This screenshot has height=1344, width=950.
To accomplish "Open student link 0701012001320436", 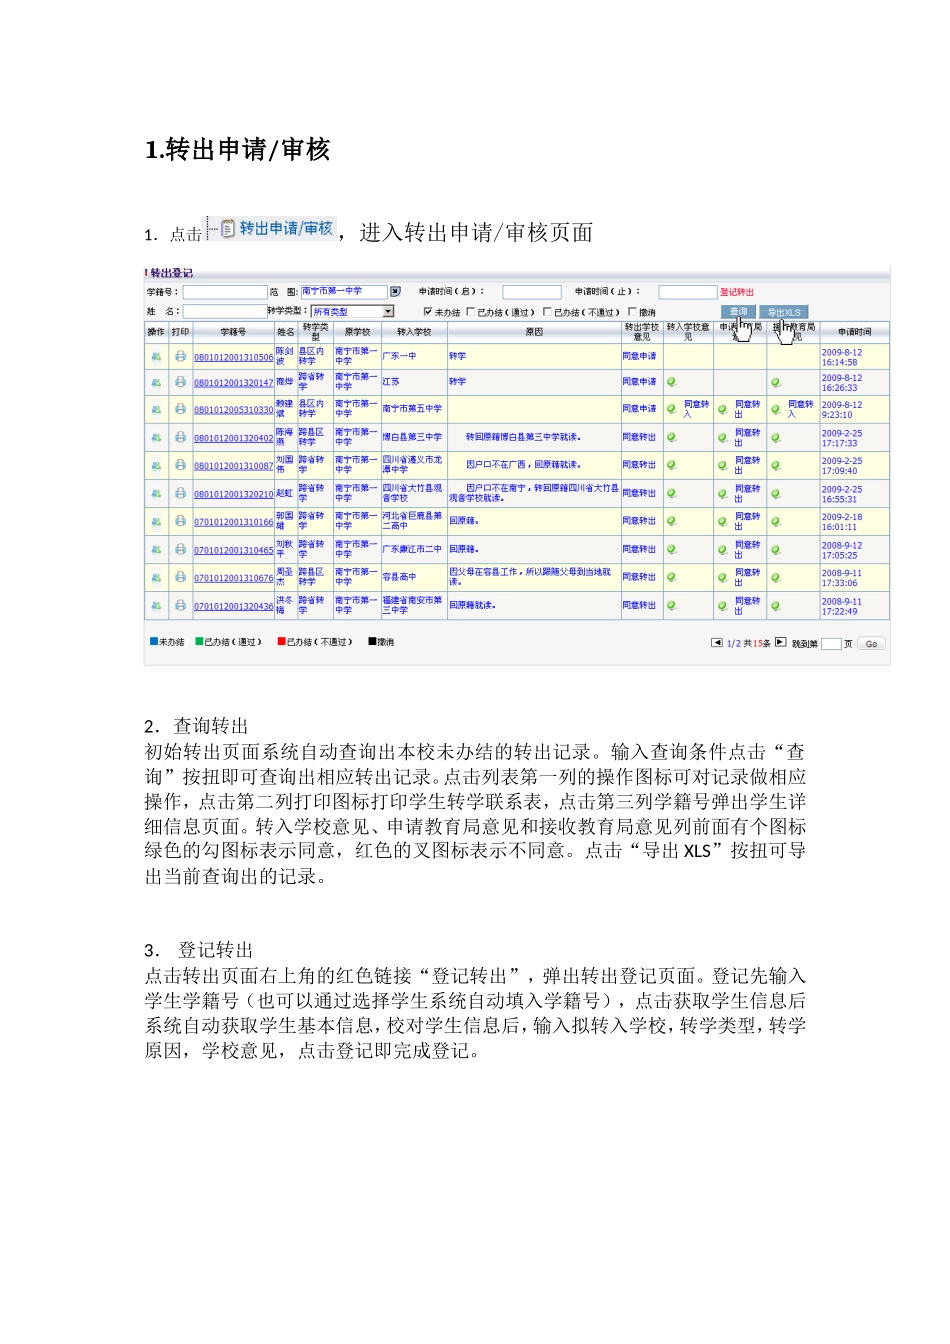I will click(x=233, y=606).
